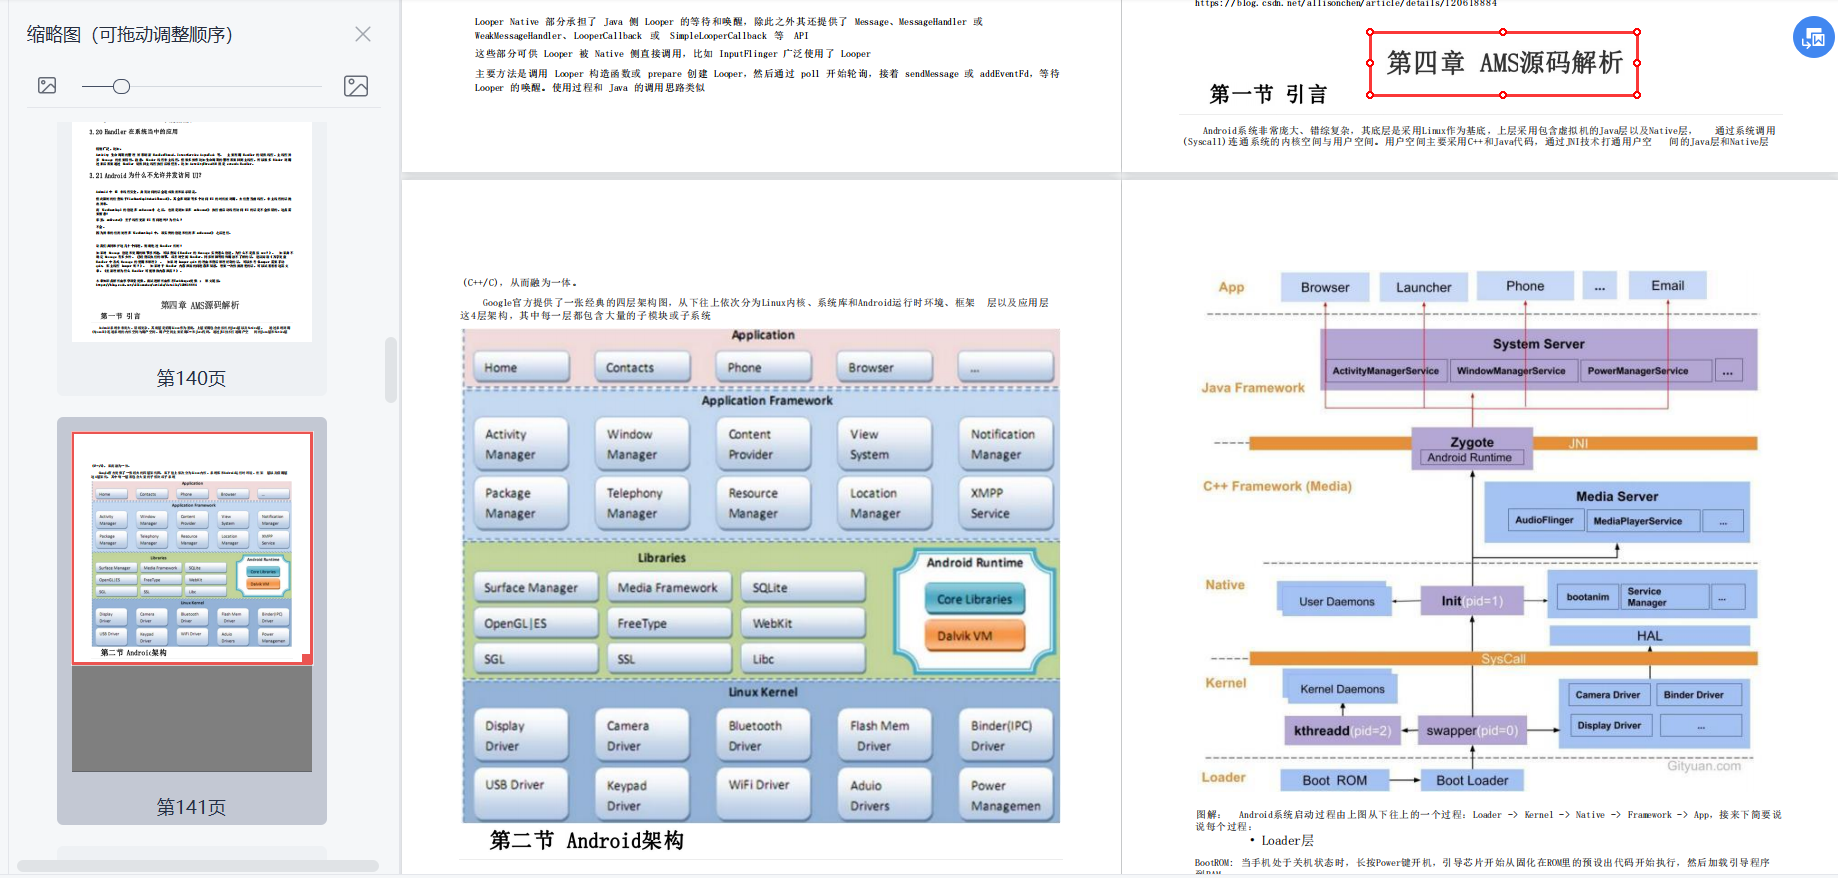Click the 'Binder(IPC) Driver' box
The width and height of the screenshot is (1838, 878).
[1006, 735]
